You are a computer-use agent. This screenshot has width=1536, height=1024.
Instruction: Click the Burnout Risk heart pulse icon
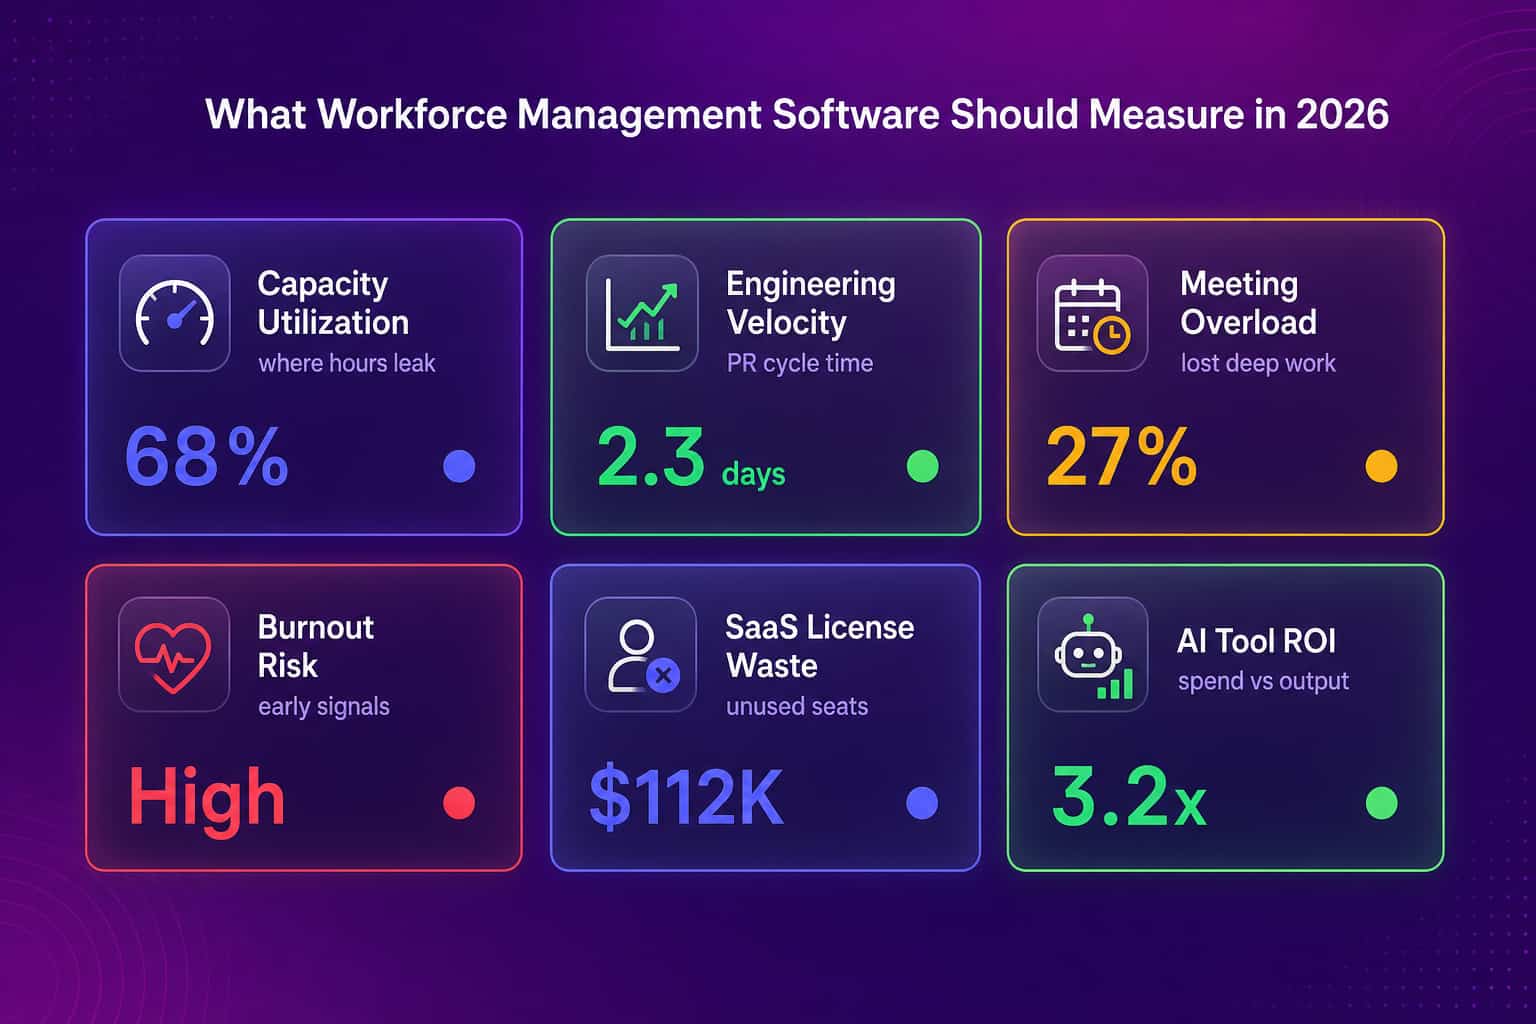[x=175, y=655]
